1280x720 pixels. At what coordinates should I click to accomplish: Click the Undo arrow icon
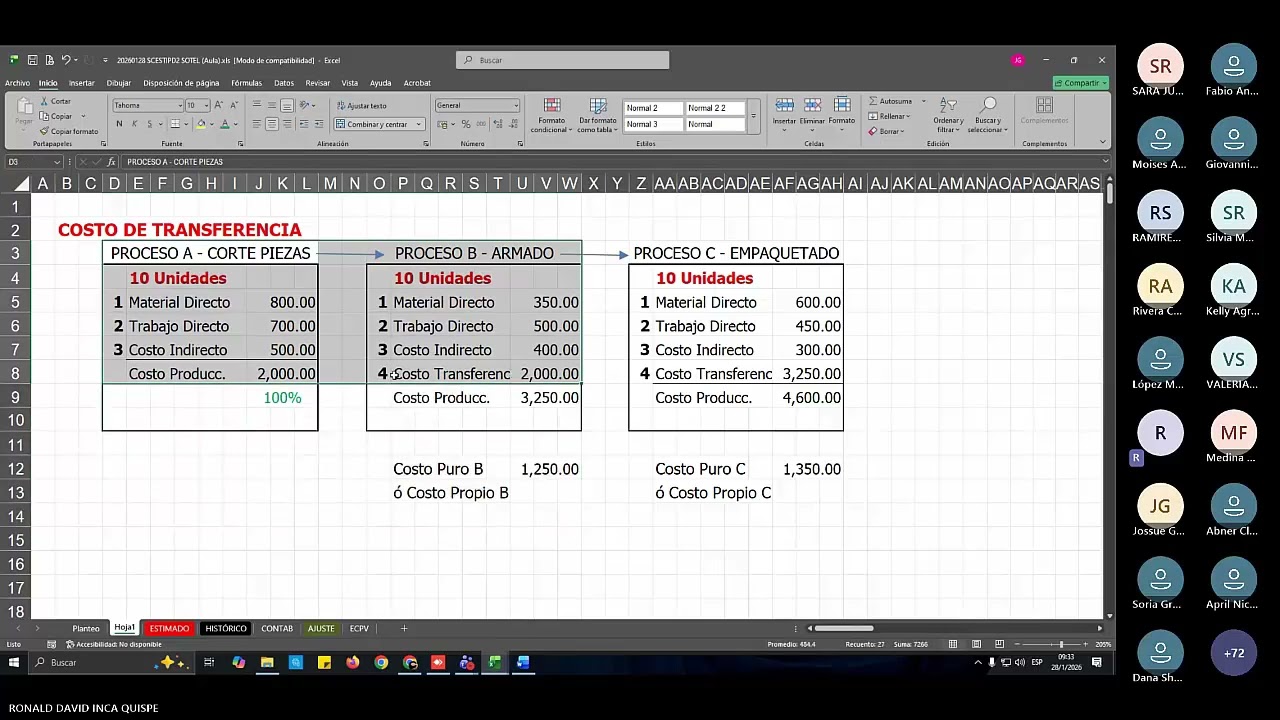pyautogui.click(x=66, y=60)
